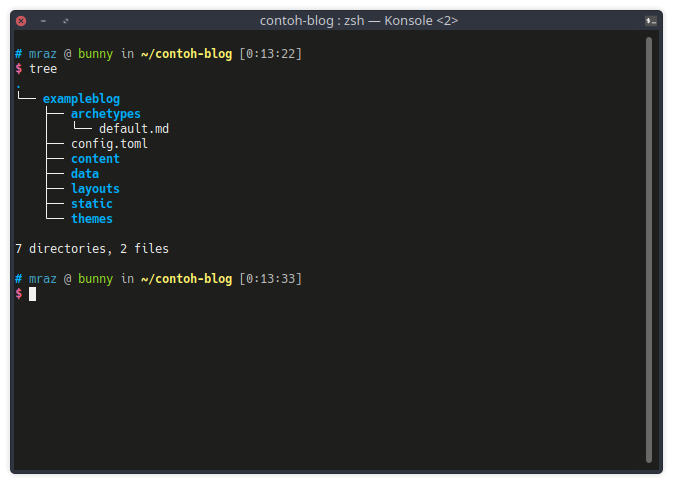Click the exampleblog directory name

pyautogui.click(x=81, y=99)
